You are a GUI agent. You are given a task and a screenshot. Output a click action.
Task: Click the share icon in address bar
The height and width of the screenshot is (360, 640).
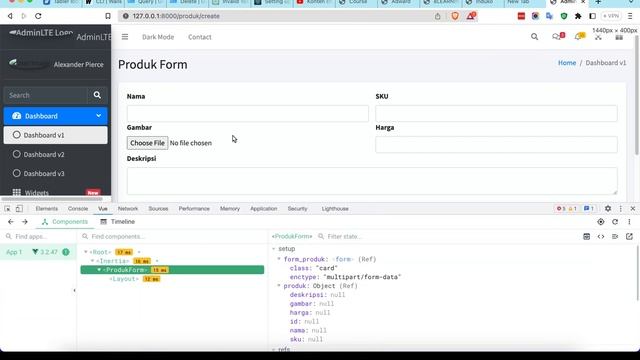coord(438,16)
